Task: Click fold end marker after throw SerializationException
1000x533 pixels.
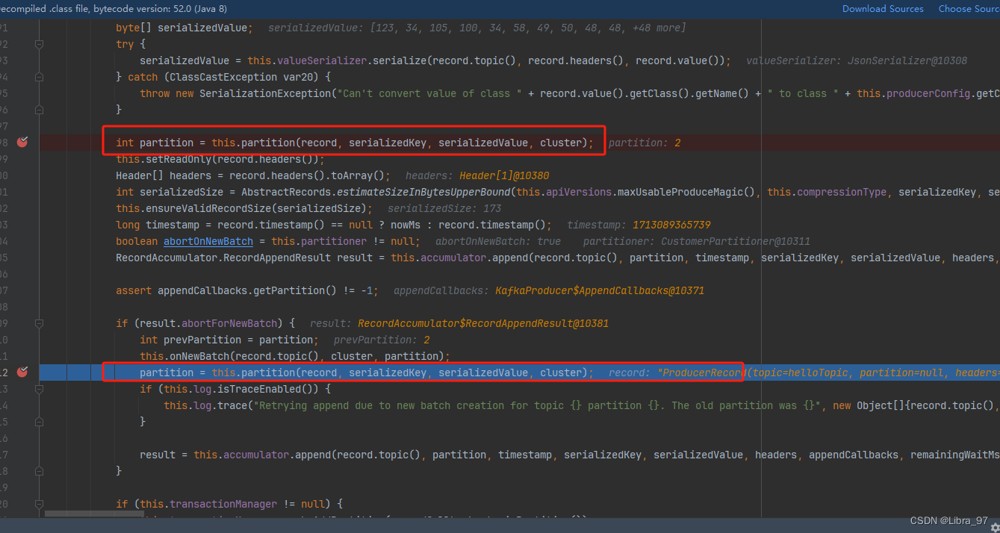Action: click(39, 110)
